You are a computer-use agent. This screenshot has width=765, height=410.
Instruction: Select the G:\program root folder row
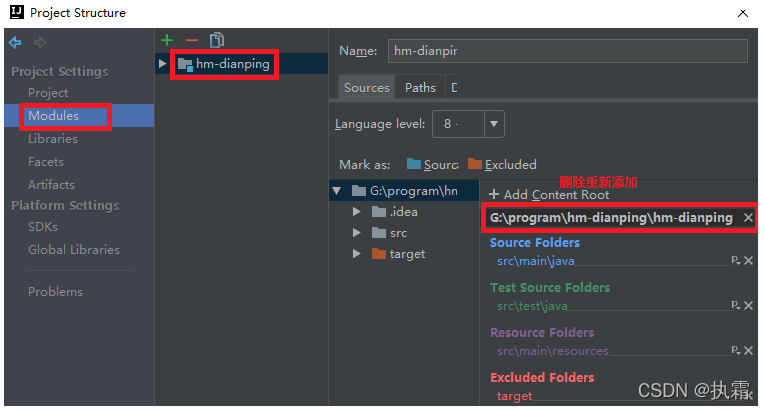[x=404, y=191]
